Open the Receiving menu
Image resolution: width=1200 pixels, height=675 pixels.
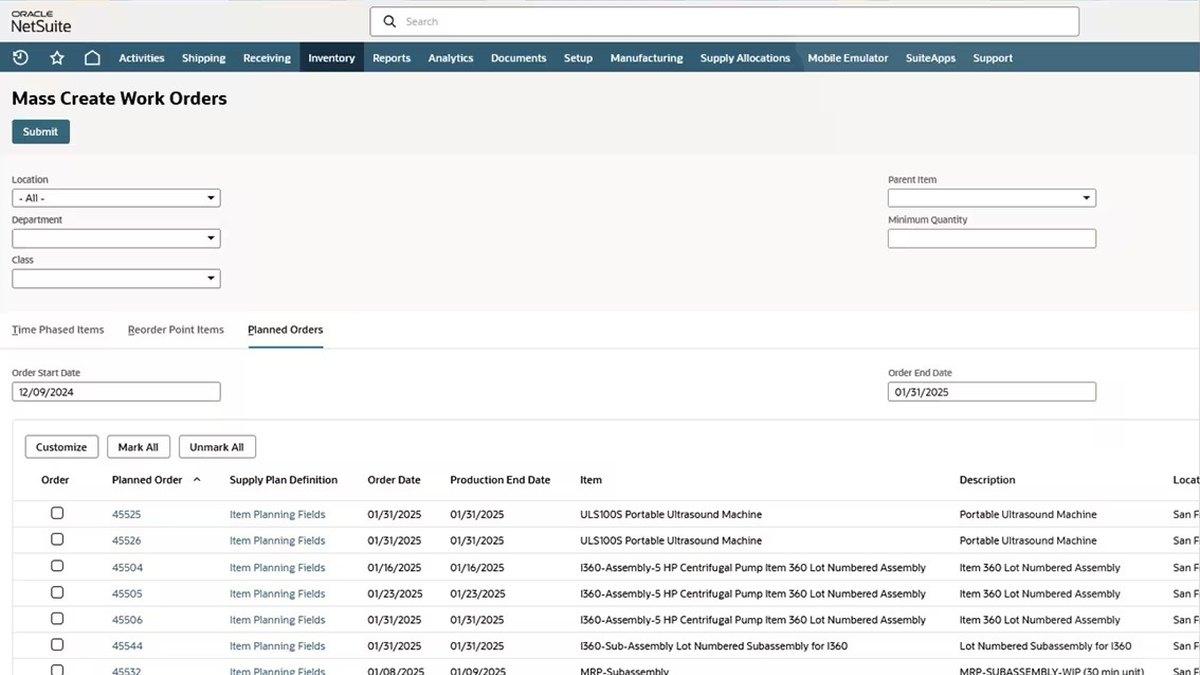point(267,58)
